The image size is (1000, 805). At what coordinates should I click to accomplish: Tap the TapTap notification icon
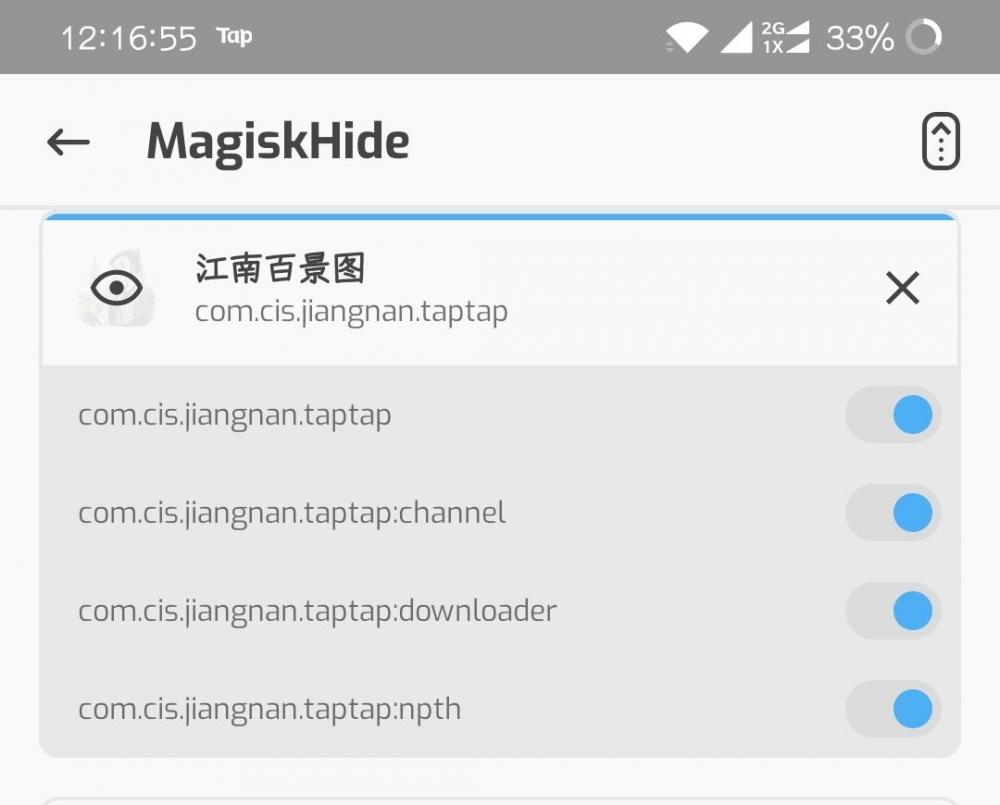pos(234,37)
